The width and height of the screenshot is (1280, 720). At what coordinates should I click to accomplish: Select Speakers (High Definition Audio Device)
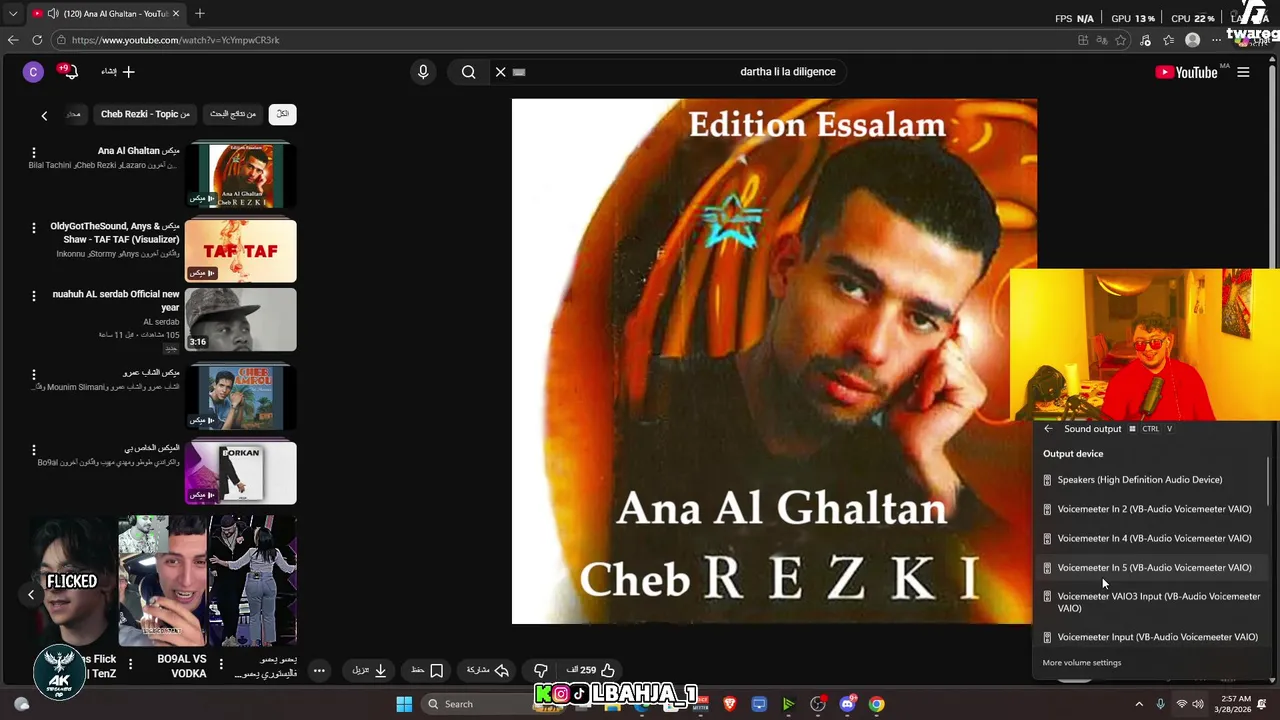point(1150,480)
